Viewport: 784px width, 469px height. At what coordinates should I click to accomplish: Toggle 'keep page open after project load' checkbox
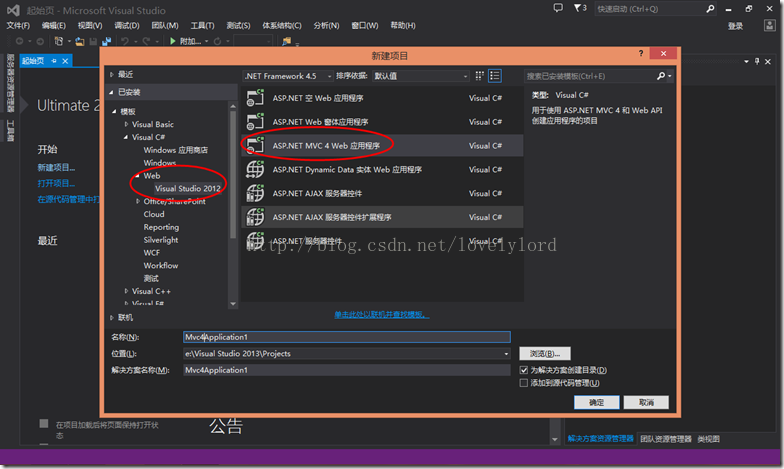[x=44, y=424]
